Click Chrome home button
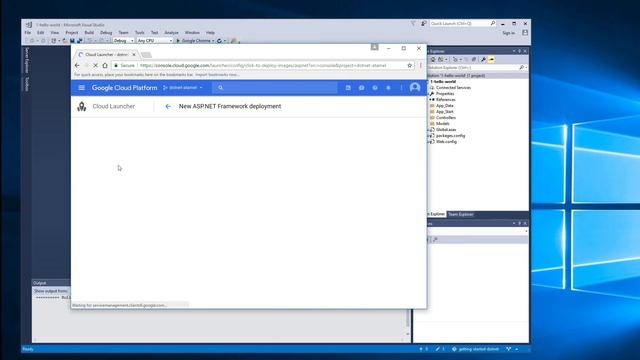Viewport: 640px width, 360px height. [105, 65]
